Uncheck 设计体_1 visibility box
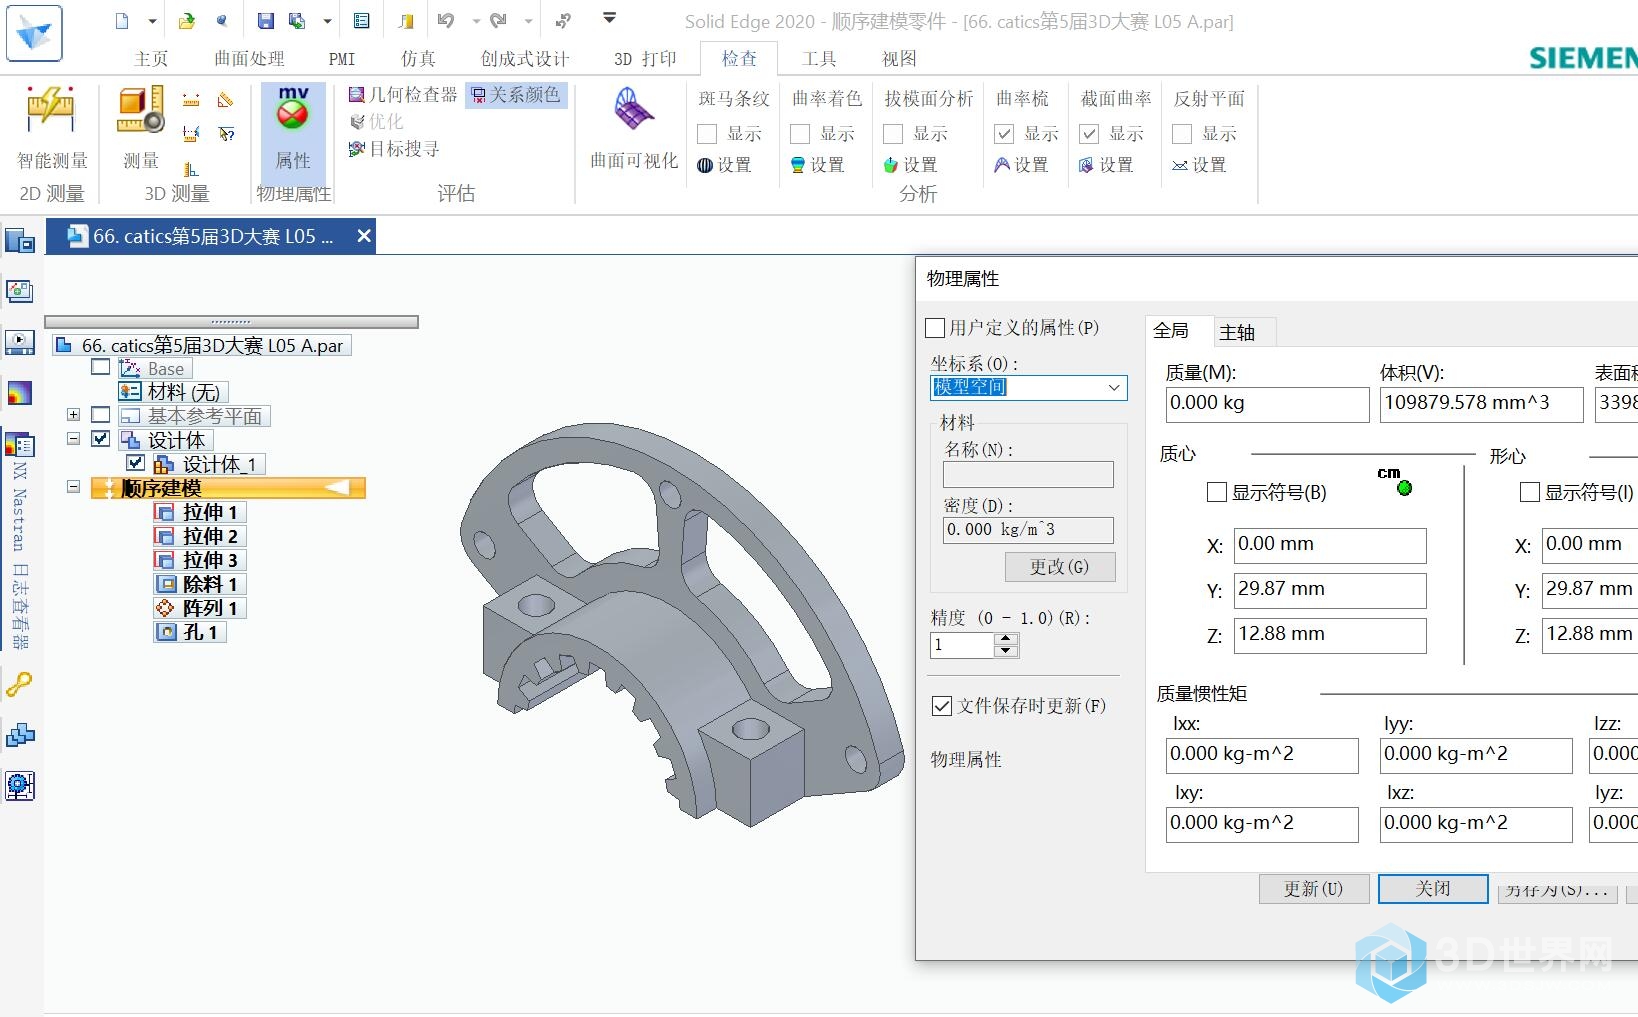 pos(136,463)
